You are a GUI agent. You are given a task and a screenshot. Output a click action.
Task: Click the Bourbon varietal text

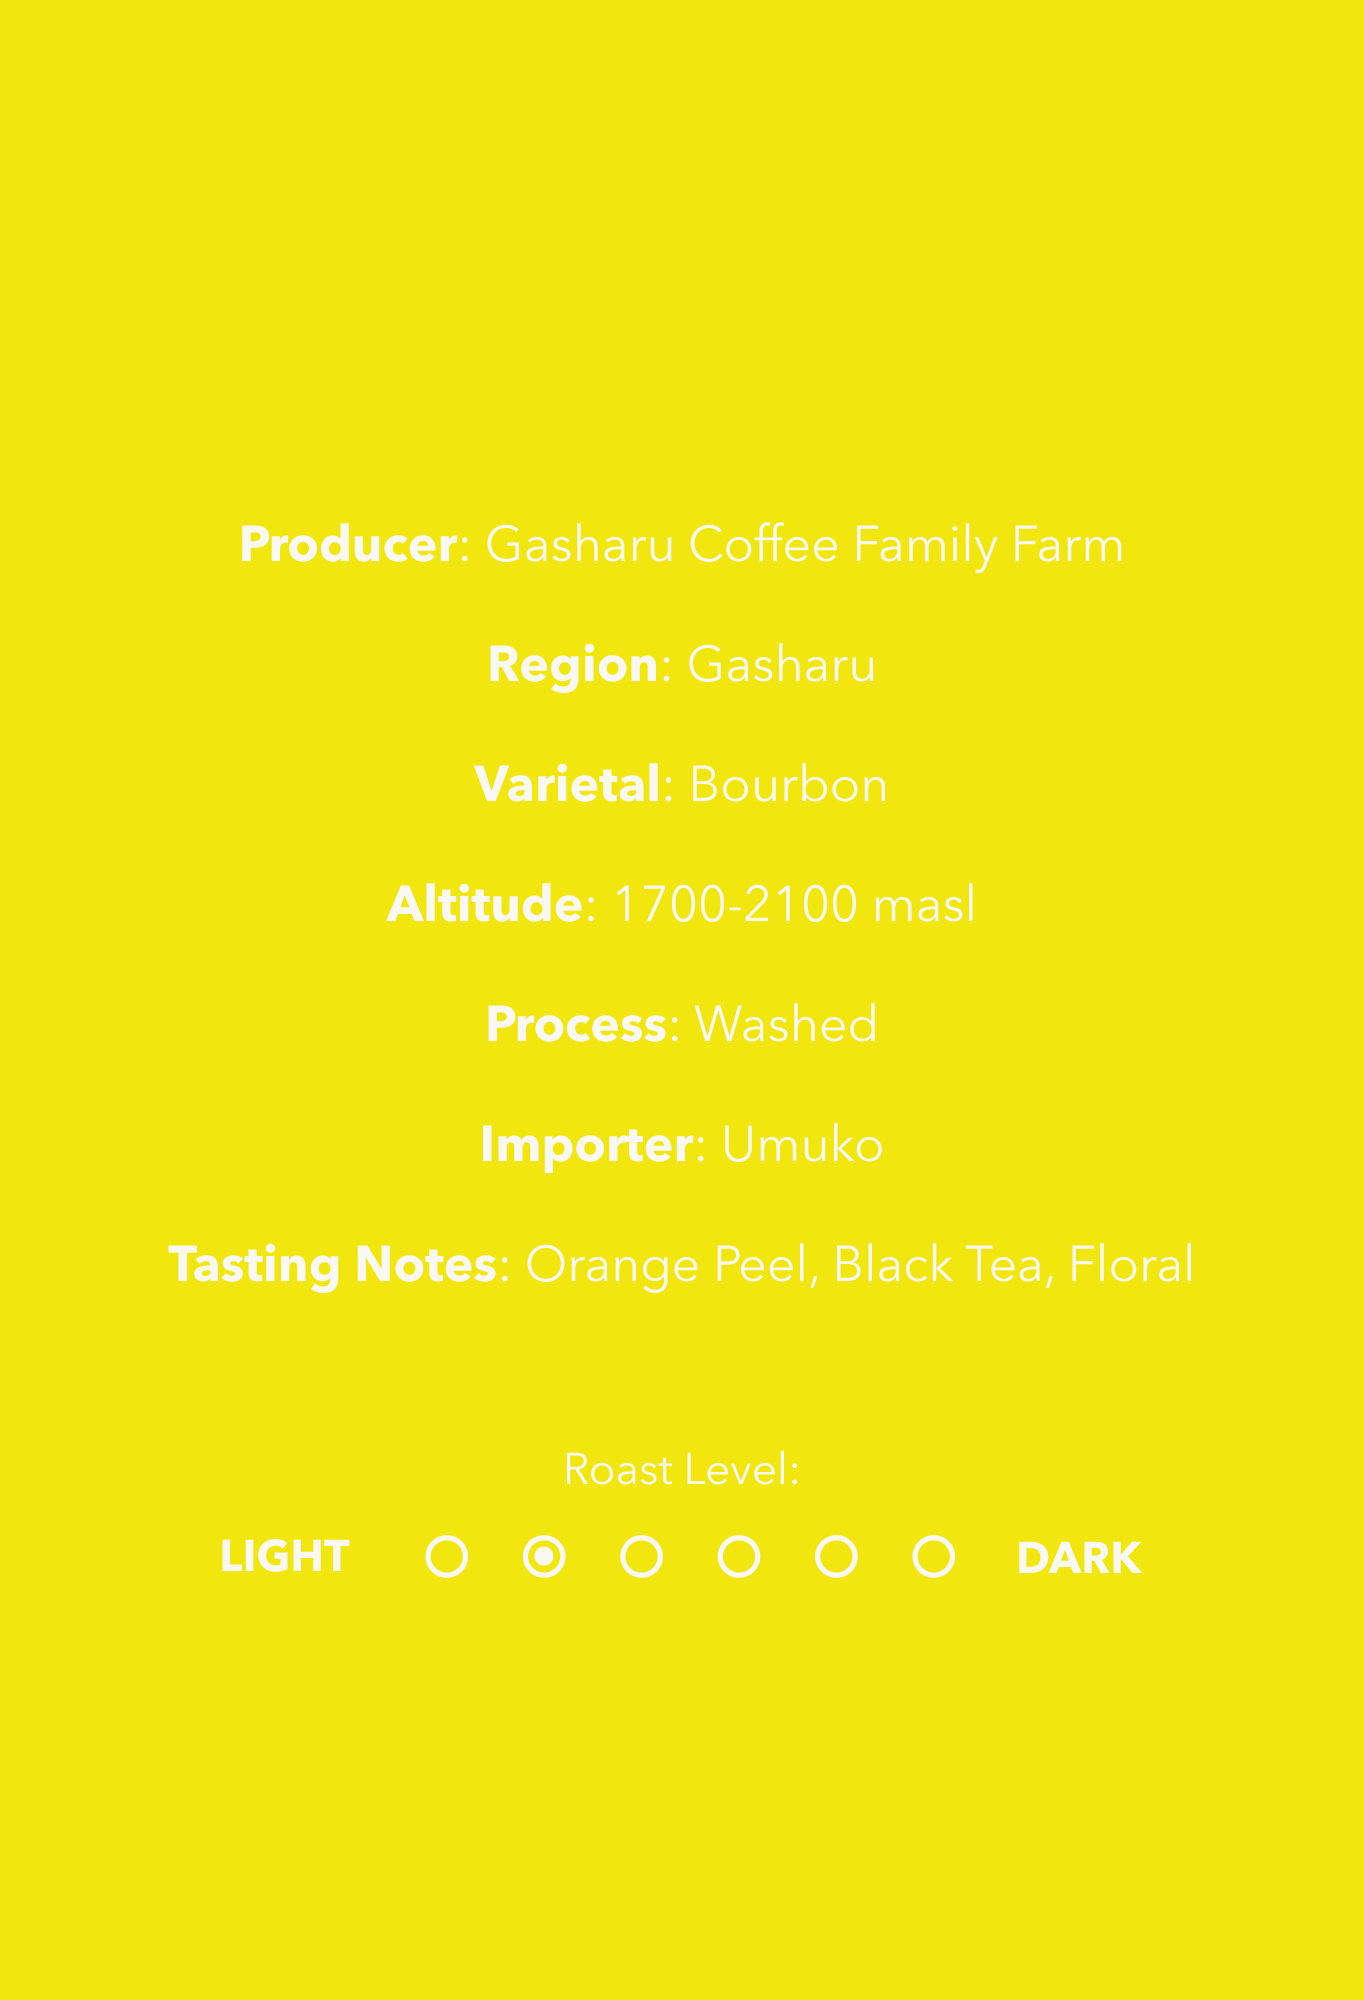pyautogui.click(x=788, y=785)
